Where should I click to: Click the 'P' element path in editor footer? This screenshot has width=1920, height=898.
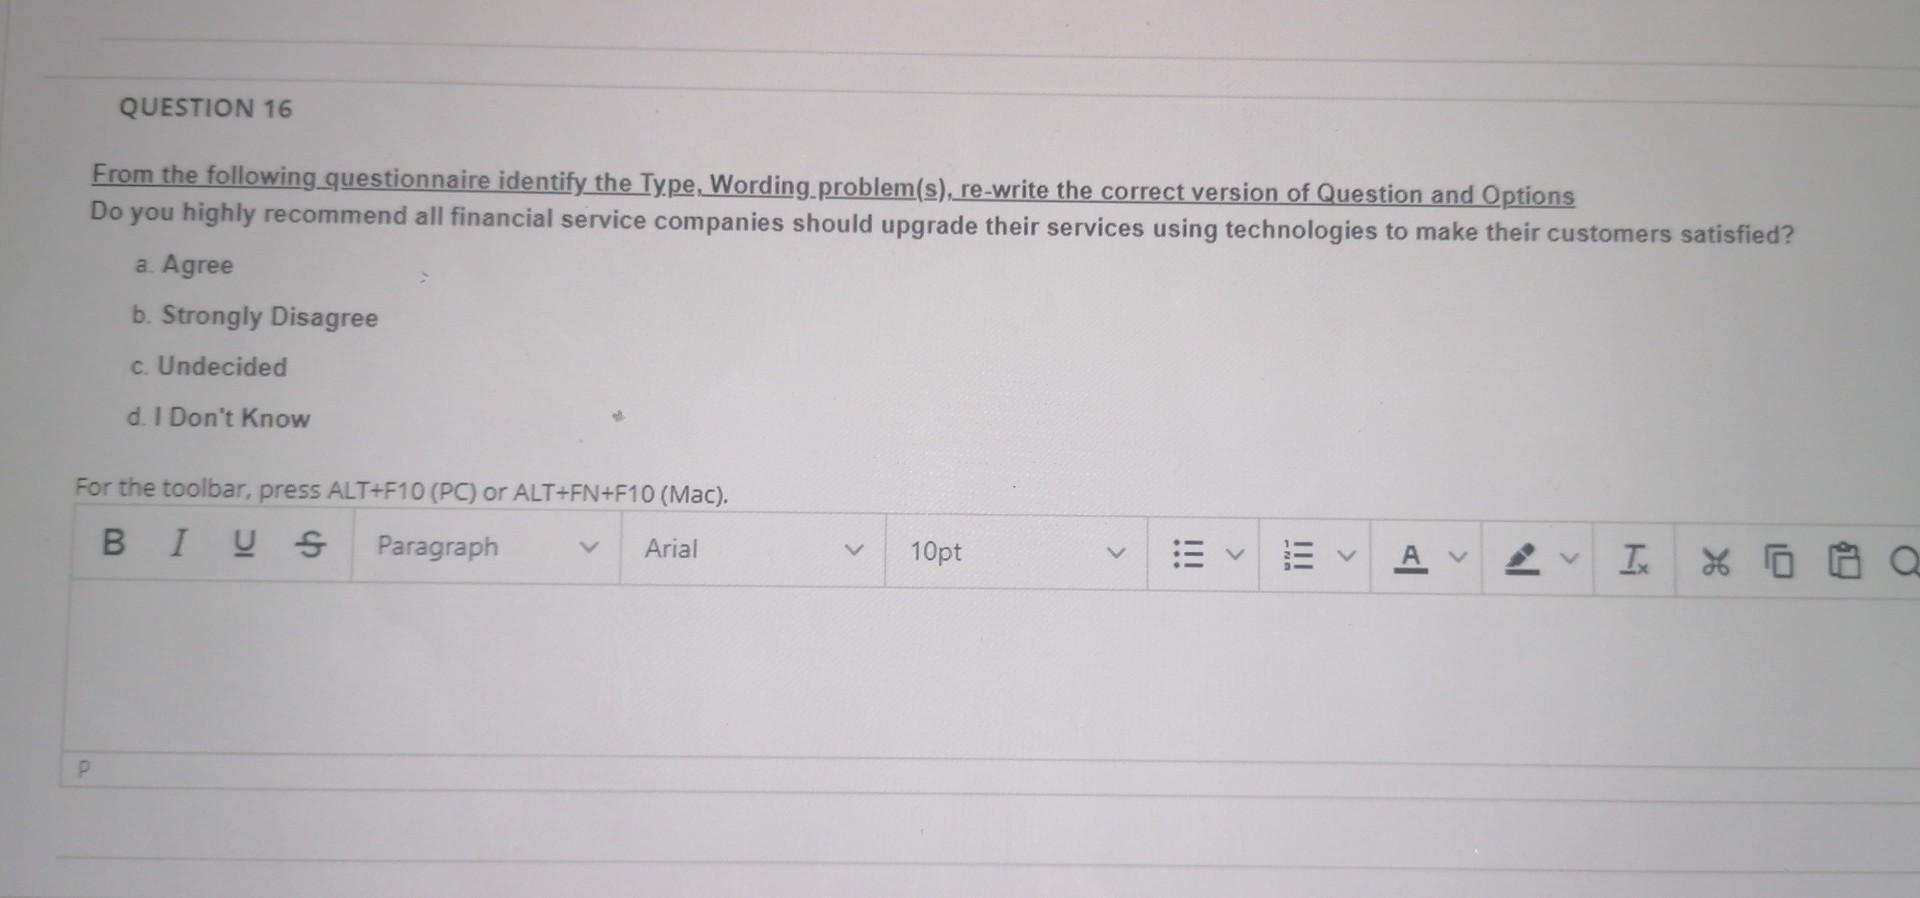point(84,769)
